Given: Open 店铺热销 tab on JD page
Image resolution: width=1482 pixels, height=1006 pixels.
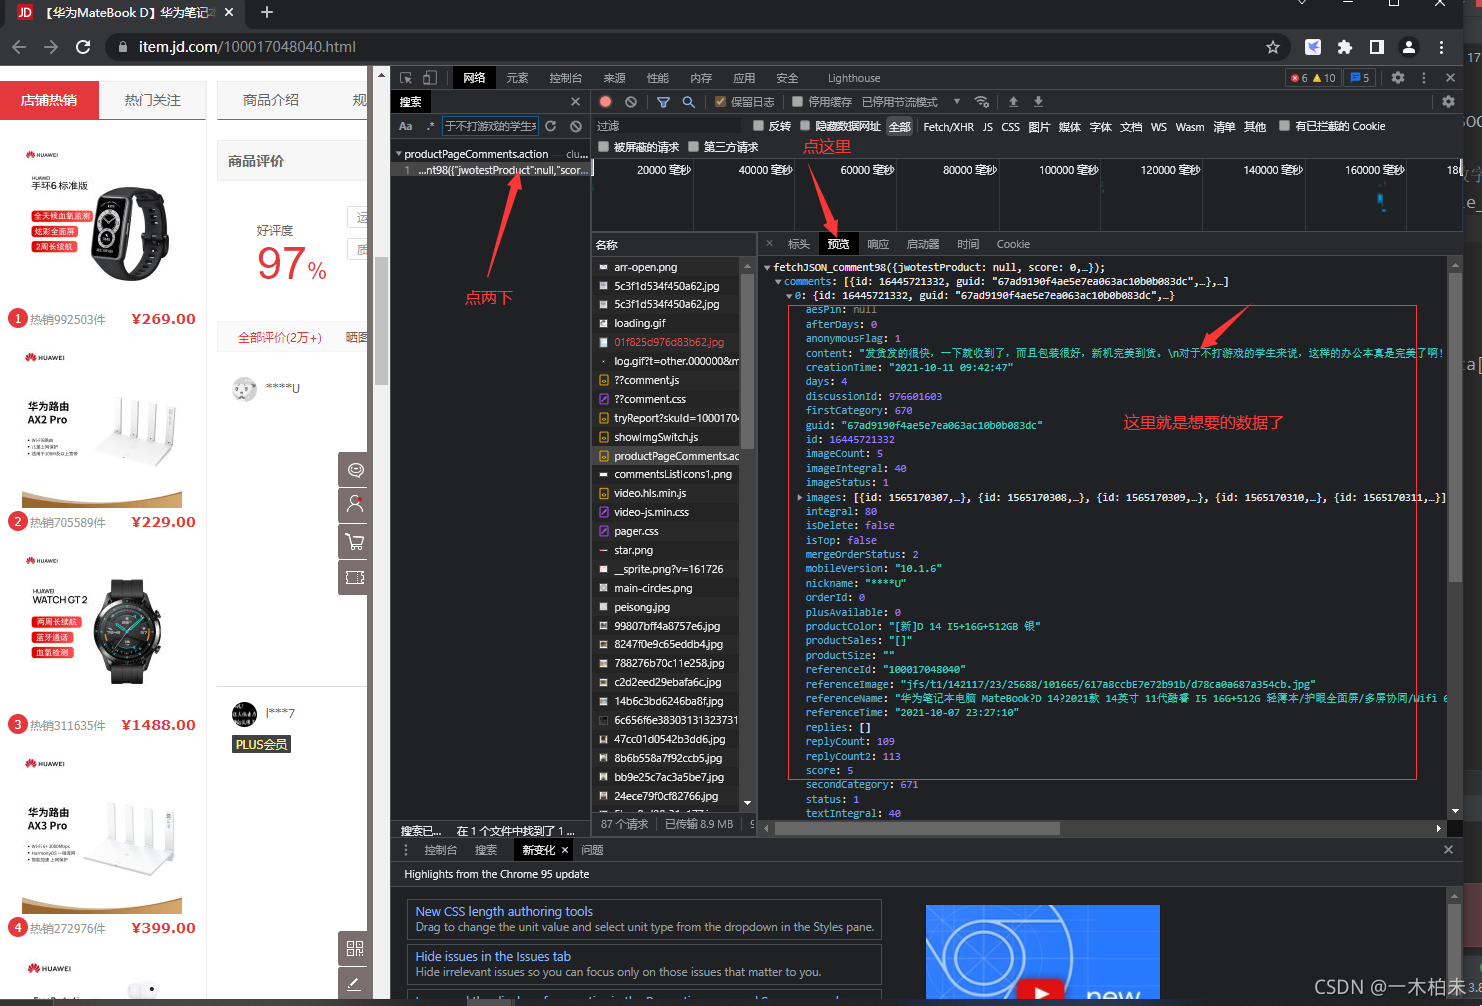Looking at the screenshot, I should click(x=49, y=100).
